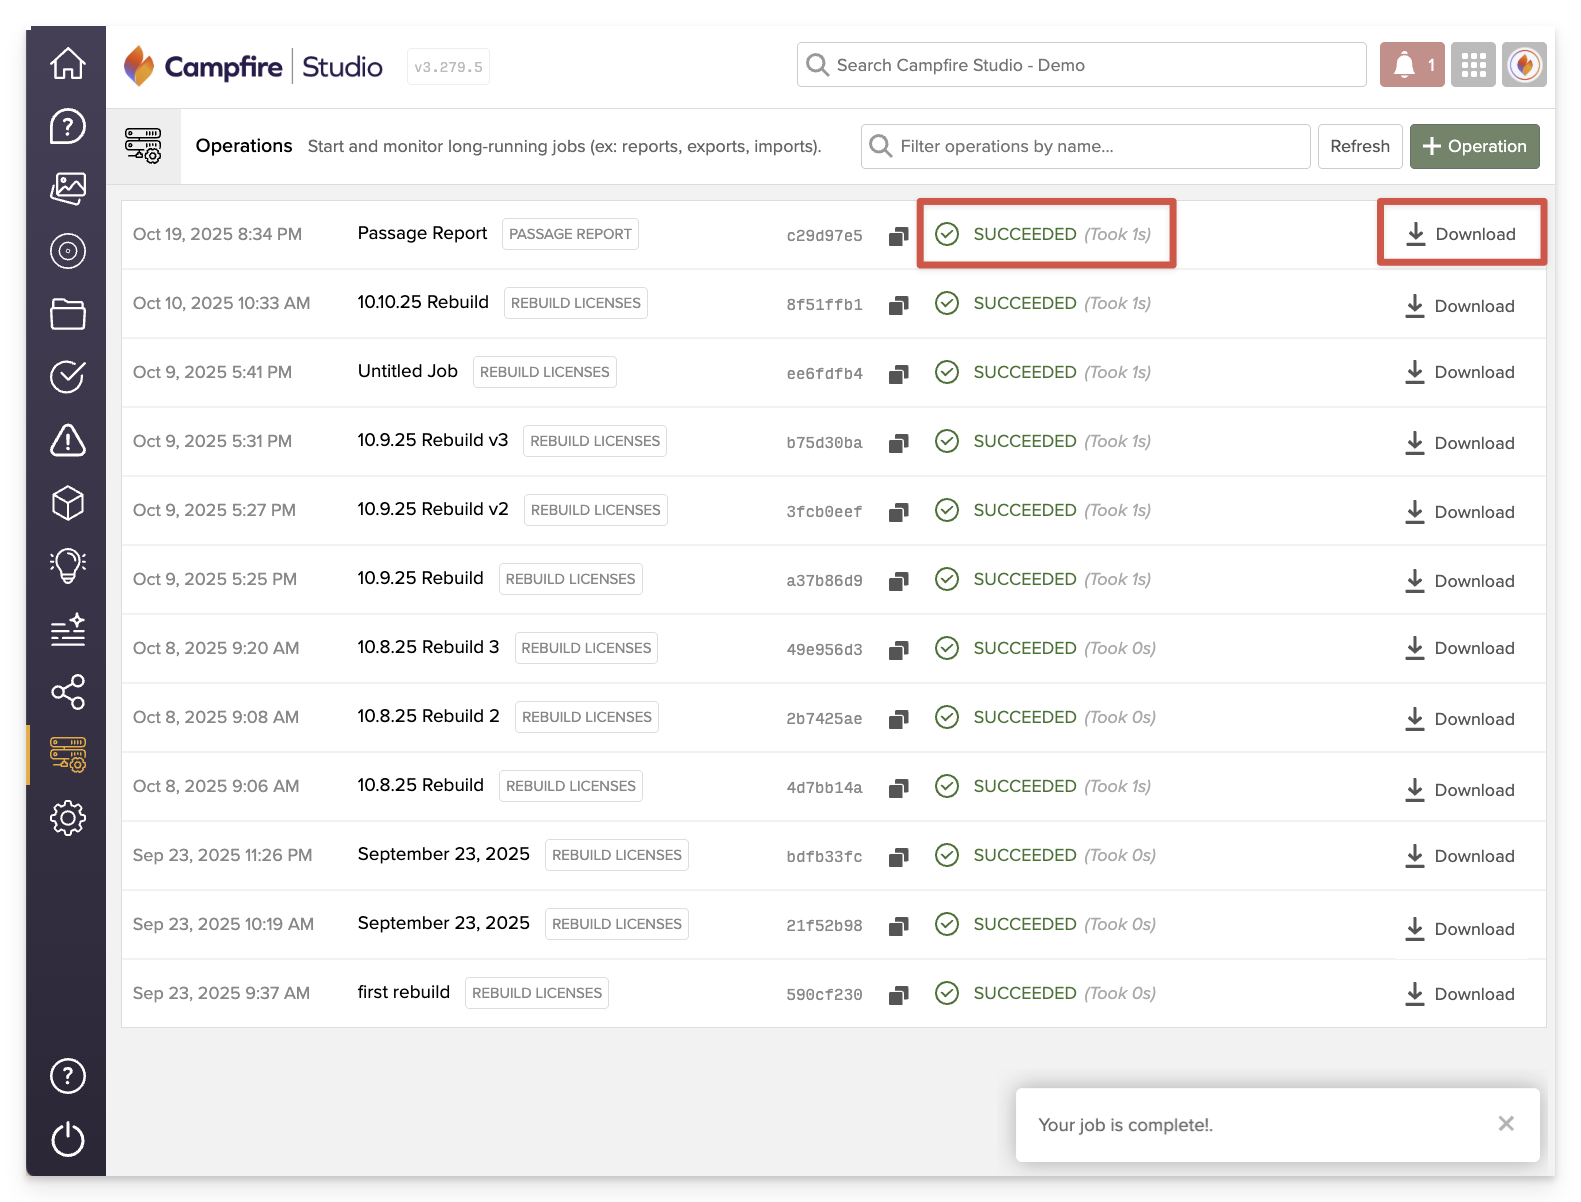Download the 10.9.25 Rebuild v3 result
Screen dimensions: 1581x1202
pyautogui.click(x=1460, y=443)
